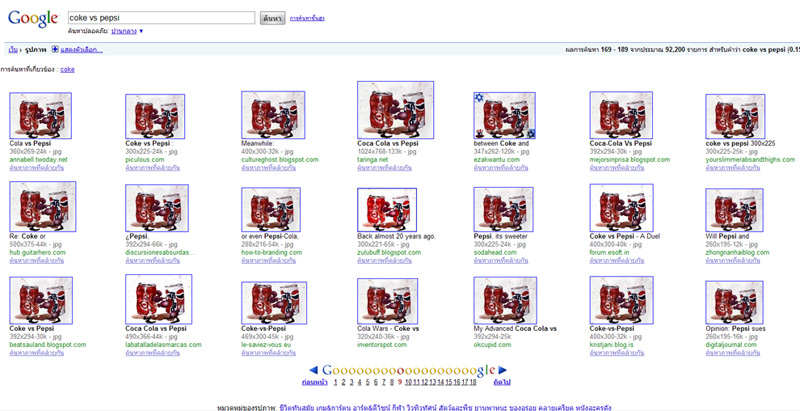Click the related search 'coke' link
Image resolution: width=800 pixels, height=411 pixels.
(x=67, y=70)
